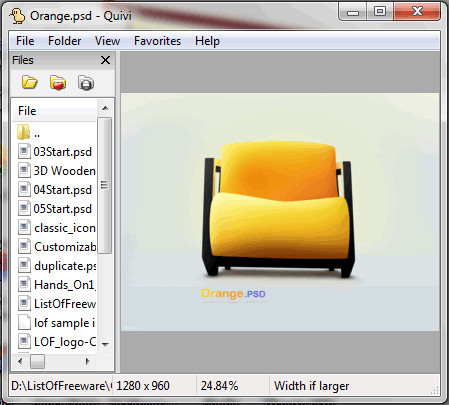Click the drives icon in Files panel

(x=86, y=83)
